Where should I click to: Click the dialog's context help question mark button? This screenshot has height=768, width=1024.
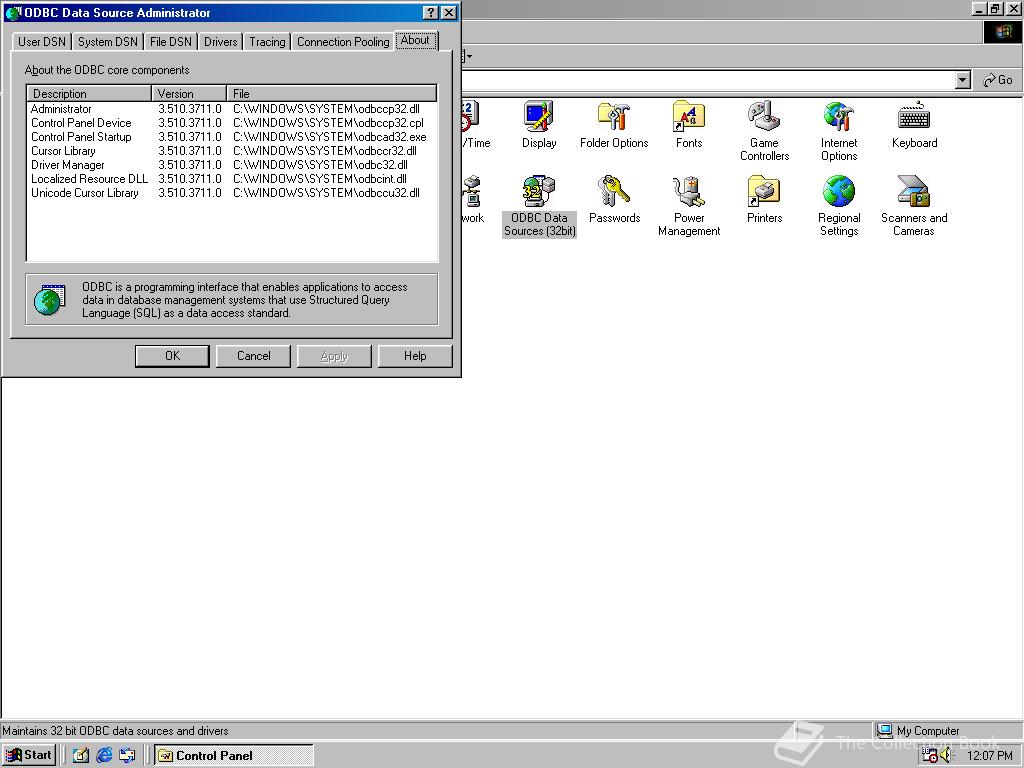click(430, 12)
